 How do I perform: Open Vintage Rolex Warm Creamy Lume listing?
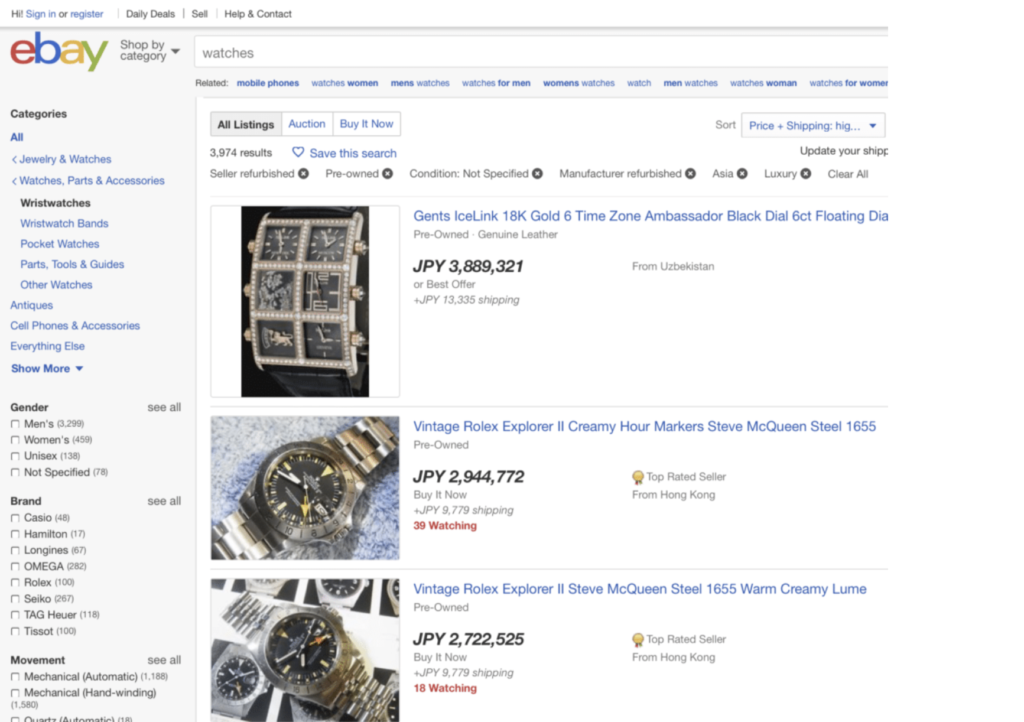tap(640, 589)
